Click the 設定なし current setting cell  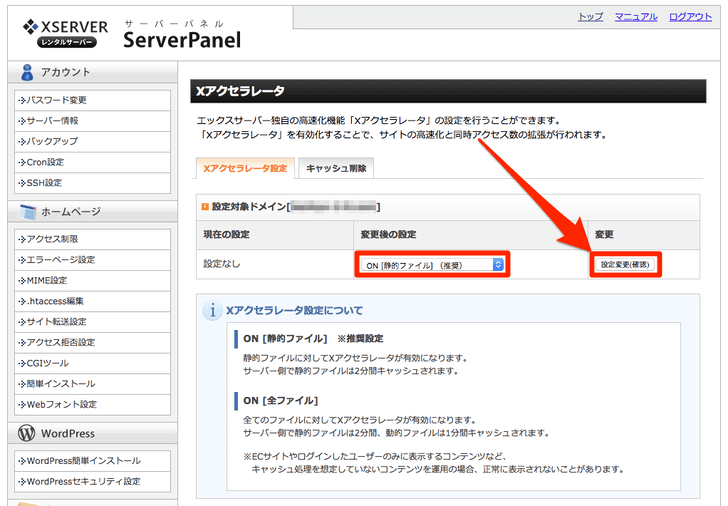pyautogui.click(x=275, y=264)
